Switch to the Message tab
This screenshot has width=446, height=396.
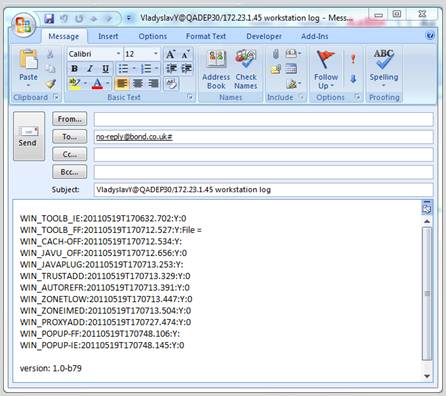pyautogui.click(x=64, y=36)
